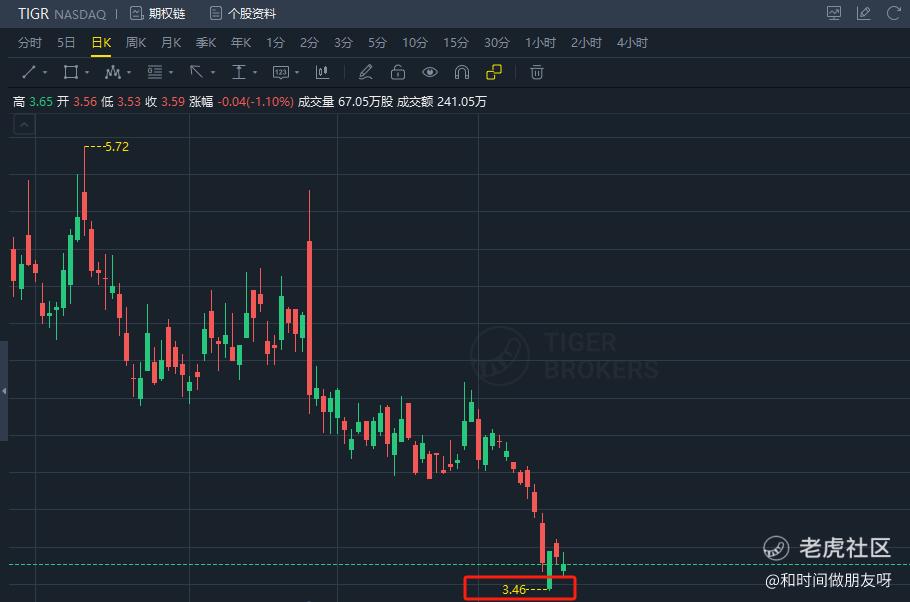Select the line drawing tool

[x=28, y=73]
